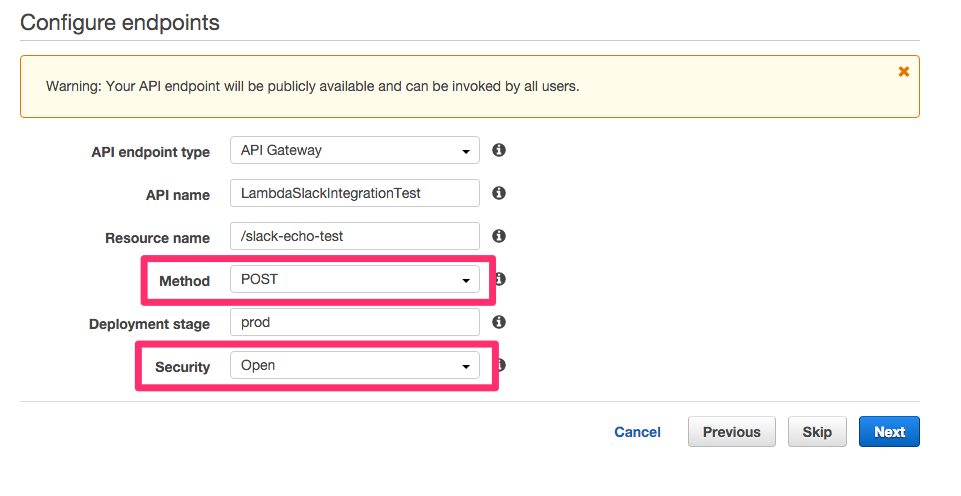Open the Security dropdown set to Open
The image size is (961, 496).
[x=354, y=365]
